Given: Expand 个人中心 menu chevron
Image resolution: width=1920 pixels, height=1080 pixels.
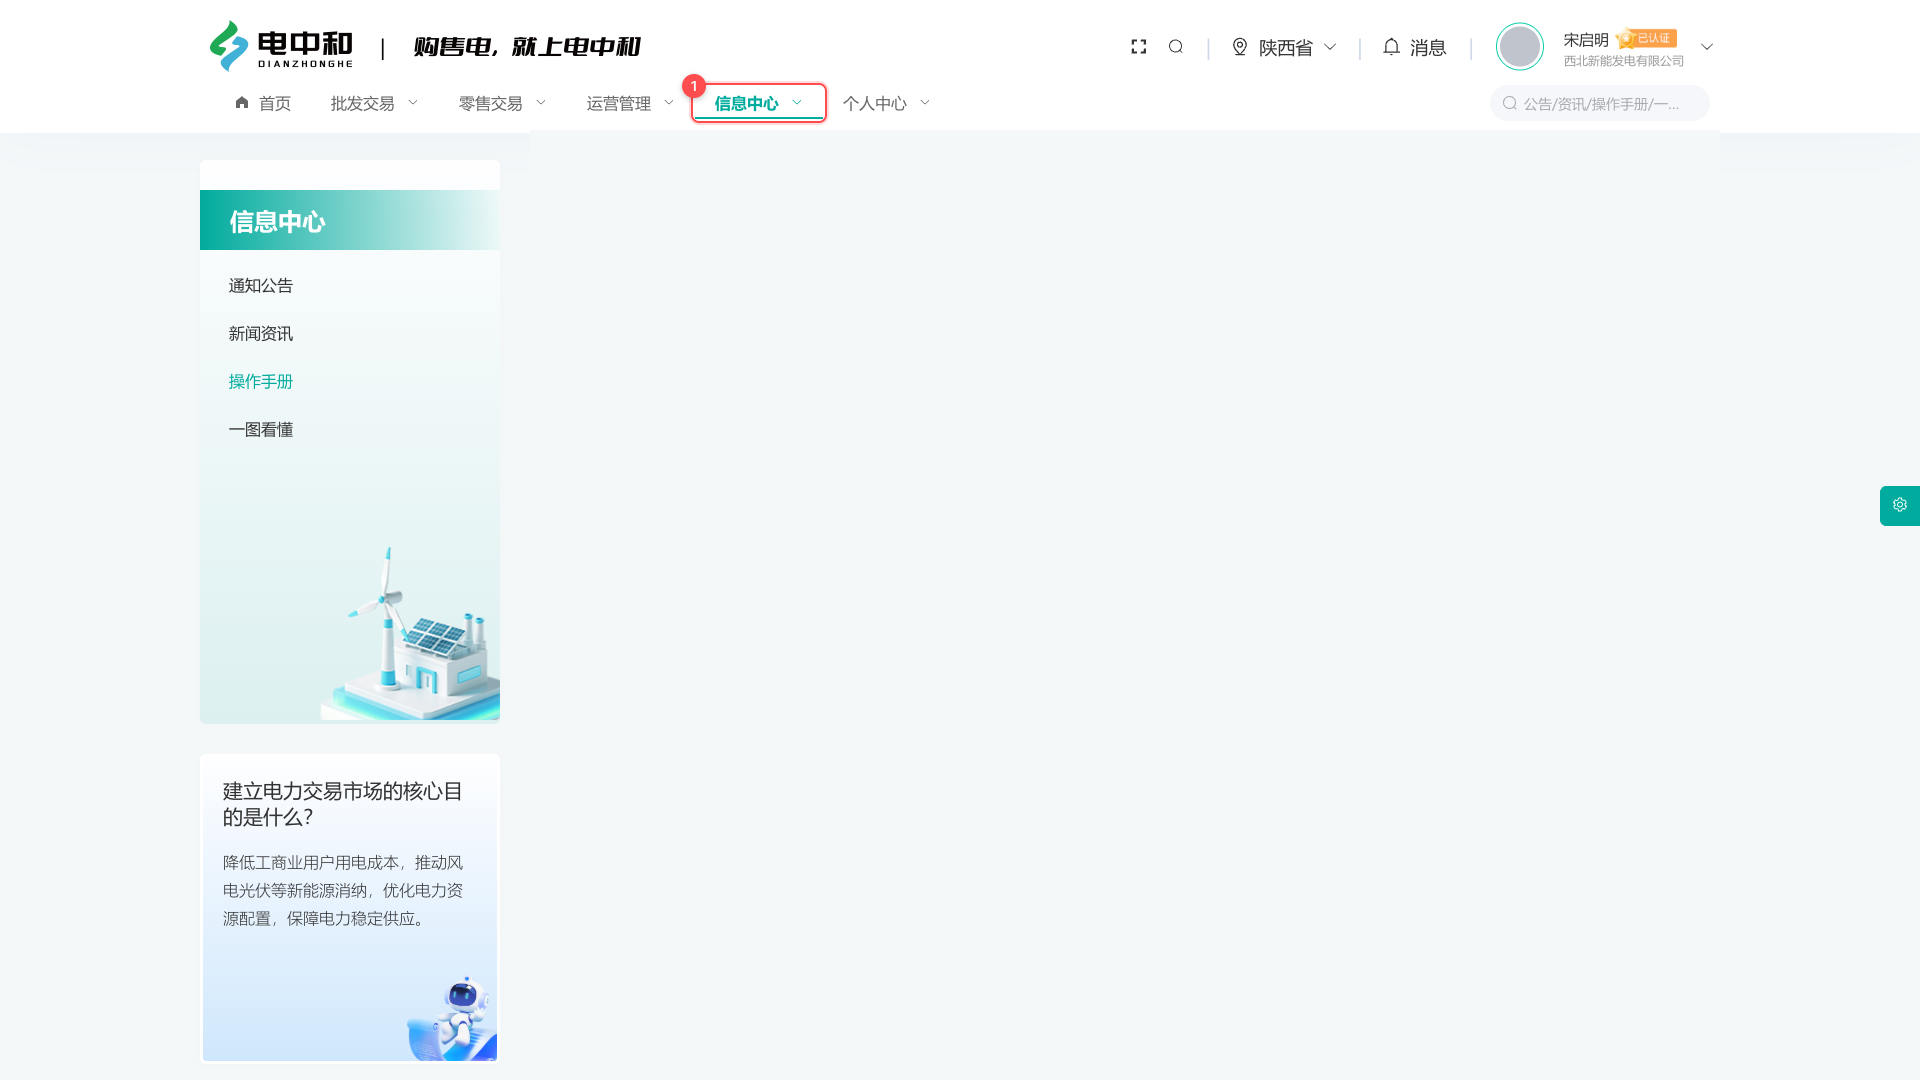Looking at the screenshot, I should (925, 103).
